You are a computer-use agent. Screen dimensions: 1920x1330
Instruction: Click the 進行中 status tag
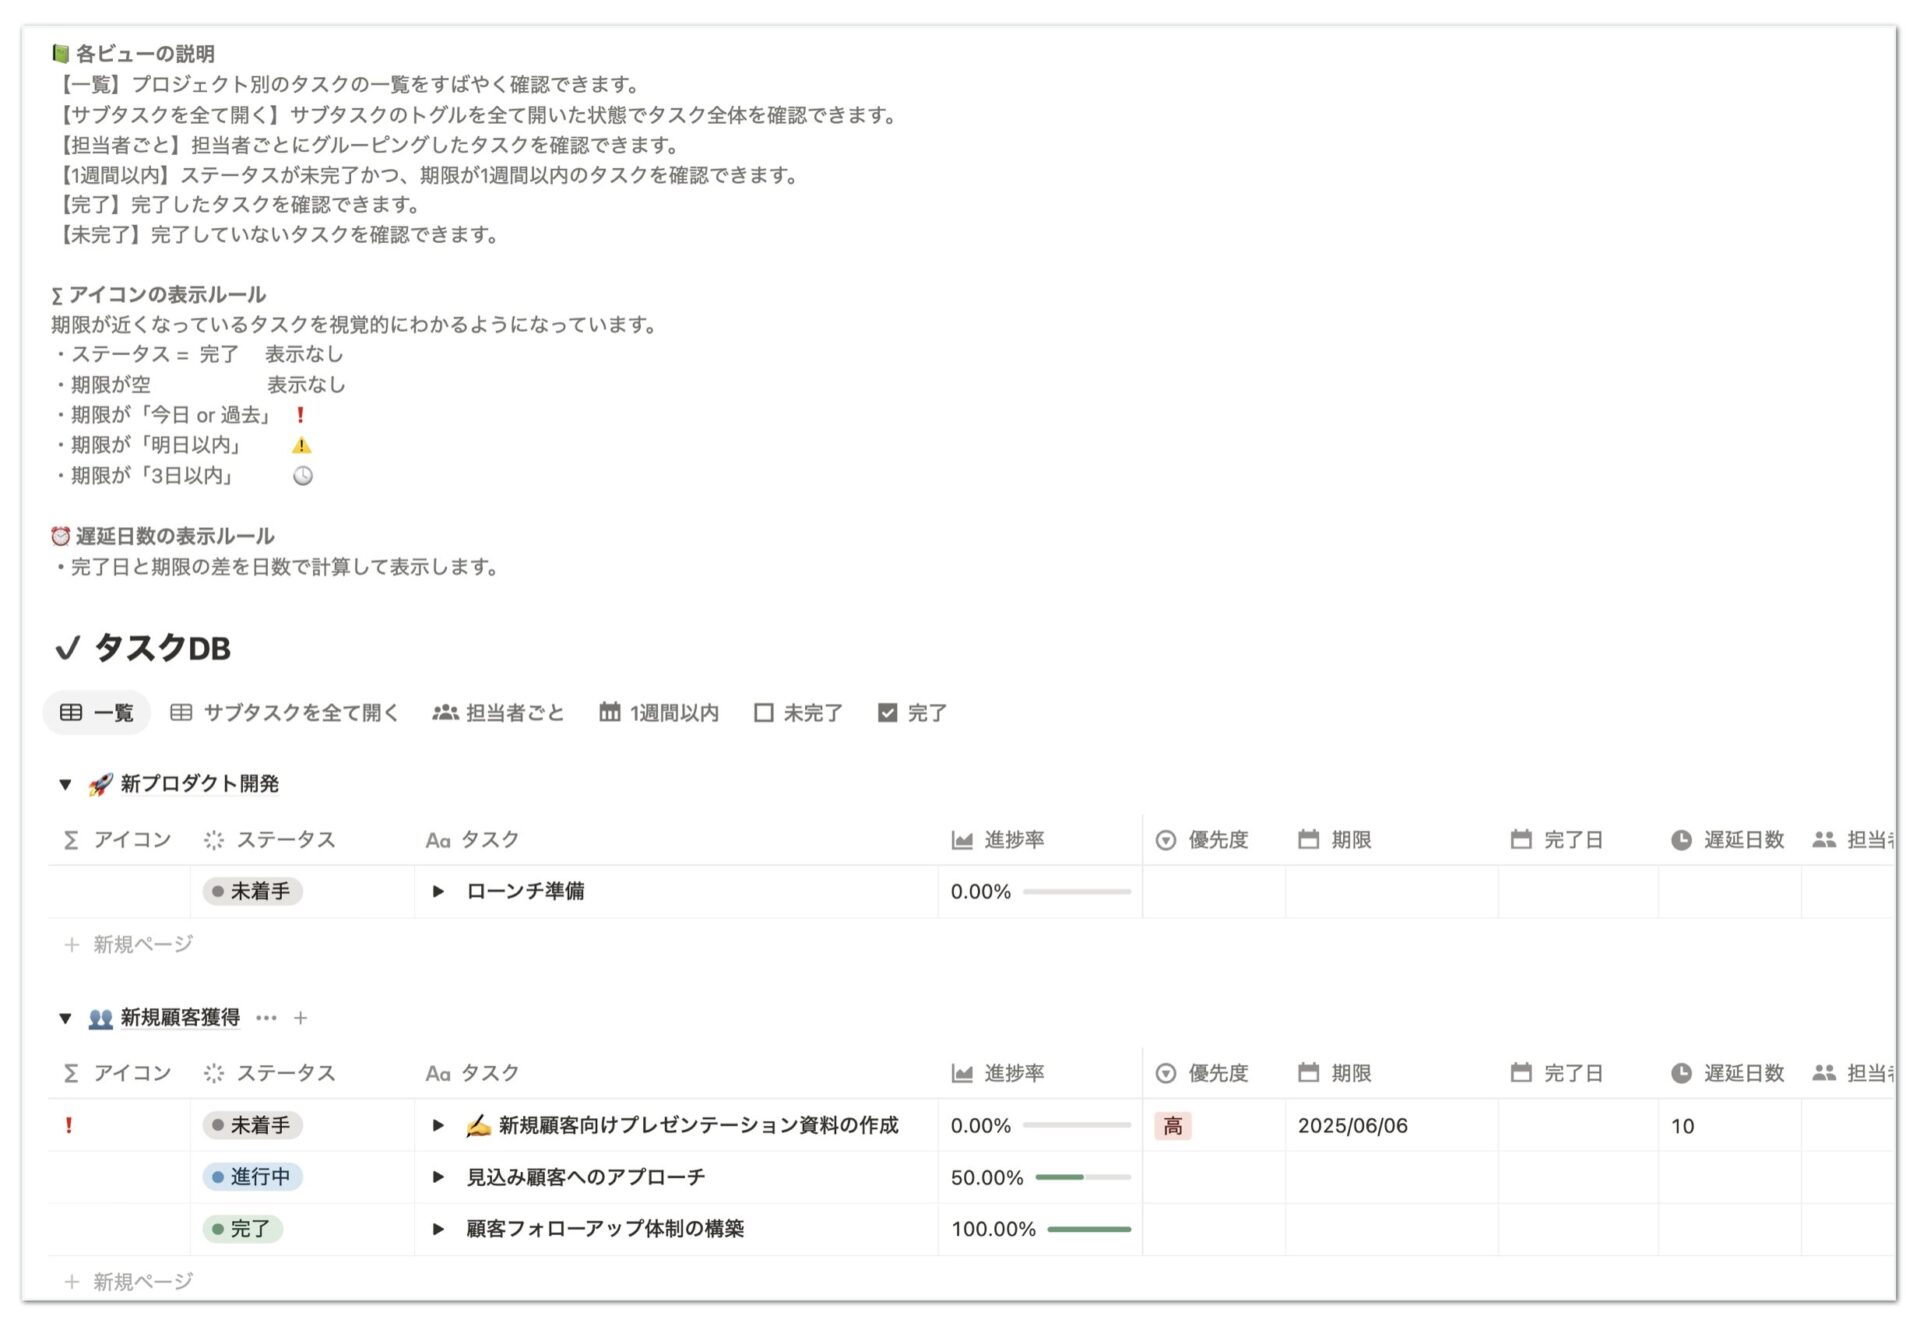click(x=252, y=1177)
